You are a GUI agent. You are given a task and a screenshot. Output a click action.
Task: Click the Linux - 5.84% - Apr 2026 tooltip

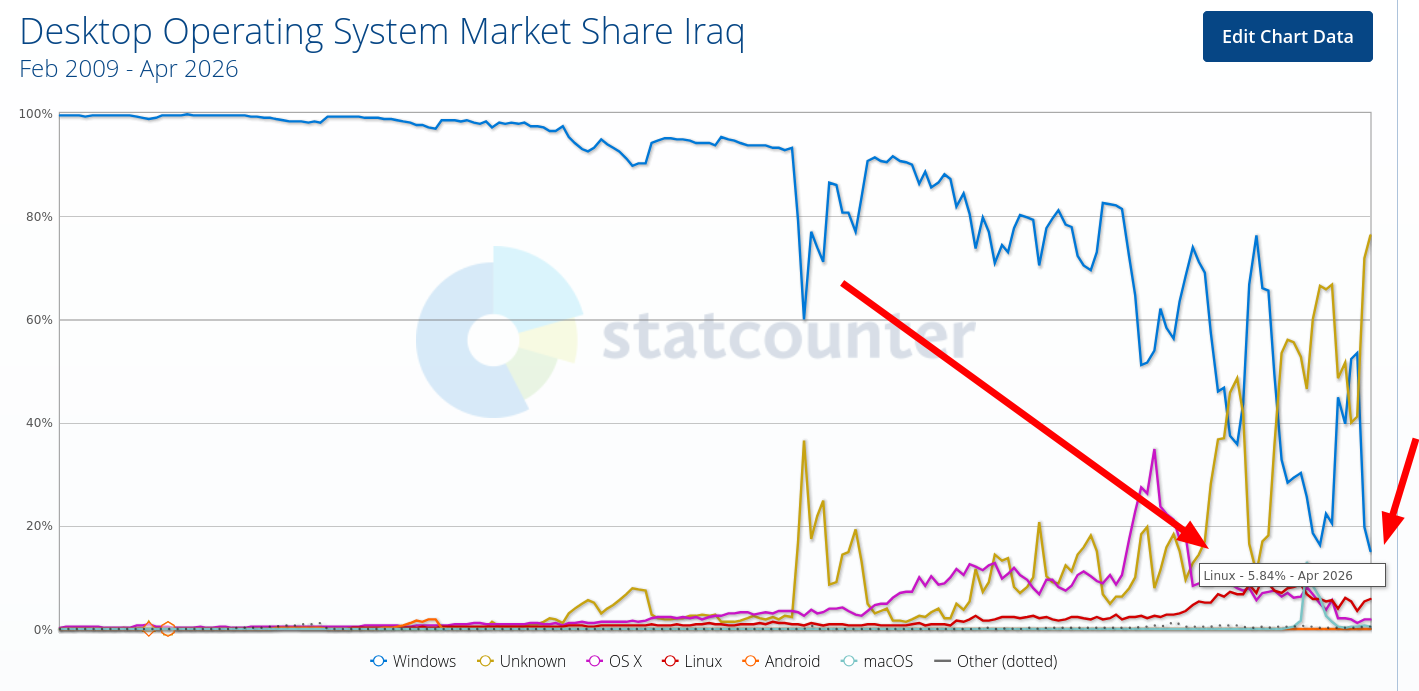tap(1291, 575)
